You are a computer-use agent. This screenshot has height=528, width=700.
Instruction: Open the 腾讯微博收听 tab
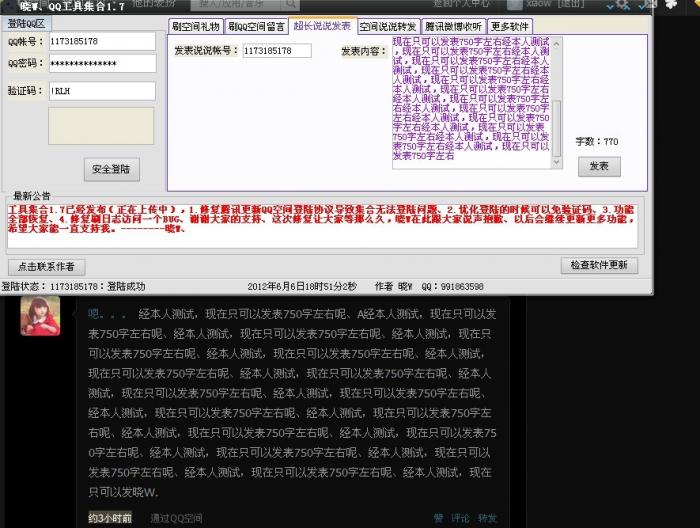tap(453, 27)
